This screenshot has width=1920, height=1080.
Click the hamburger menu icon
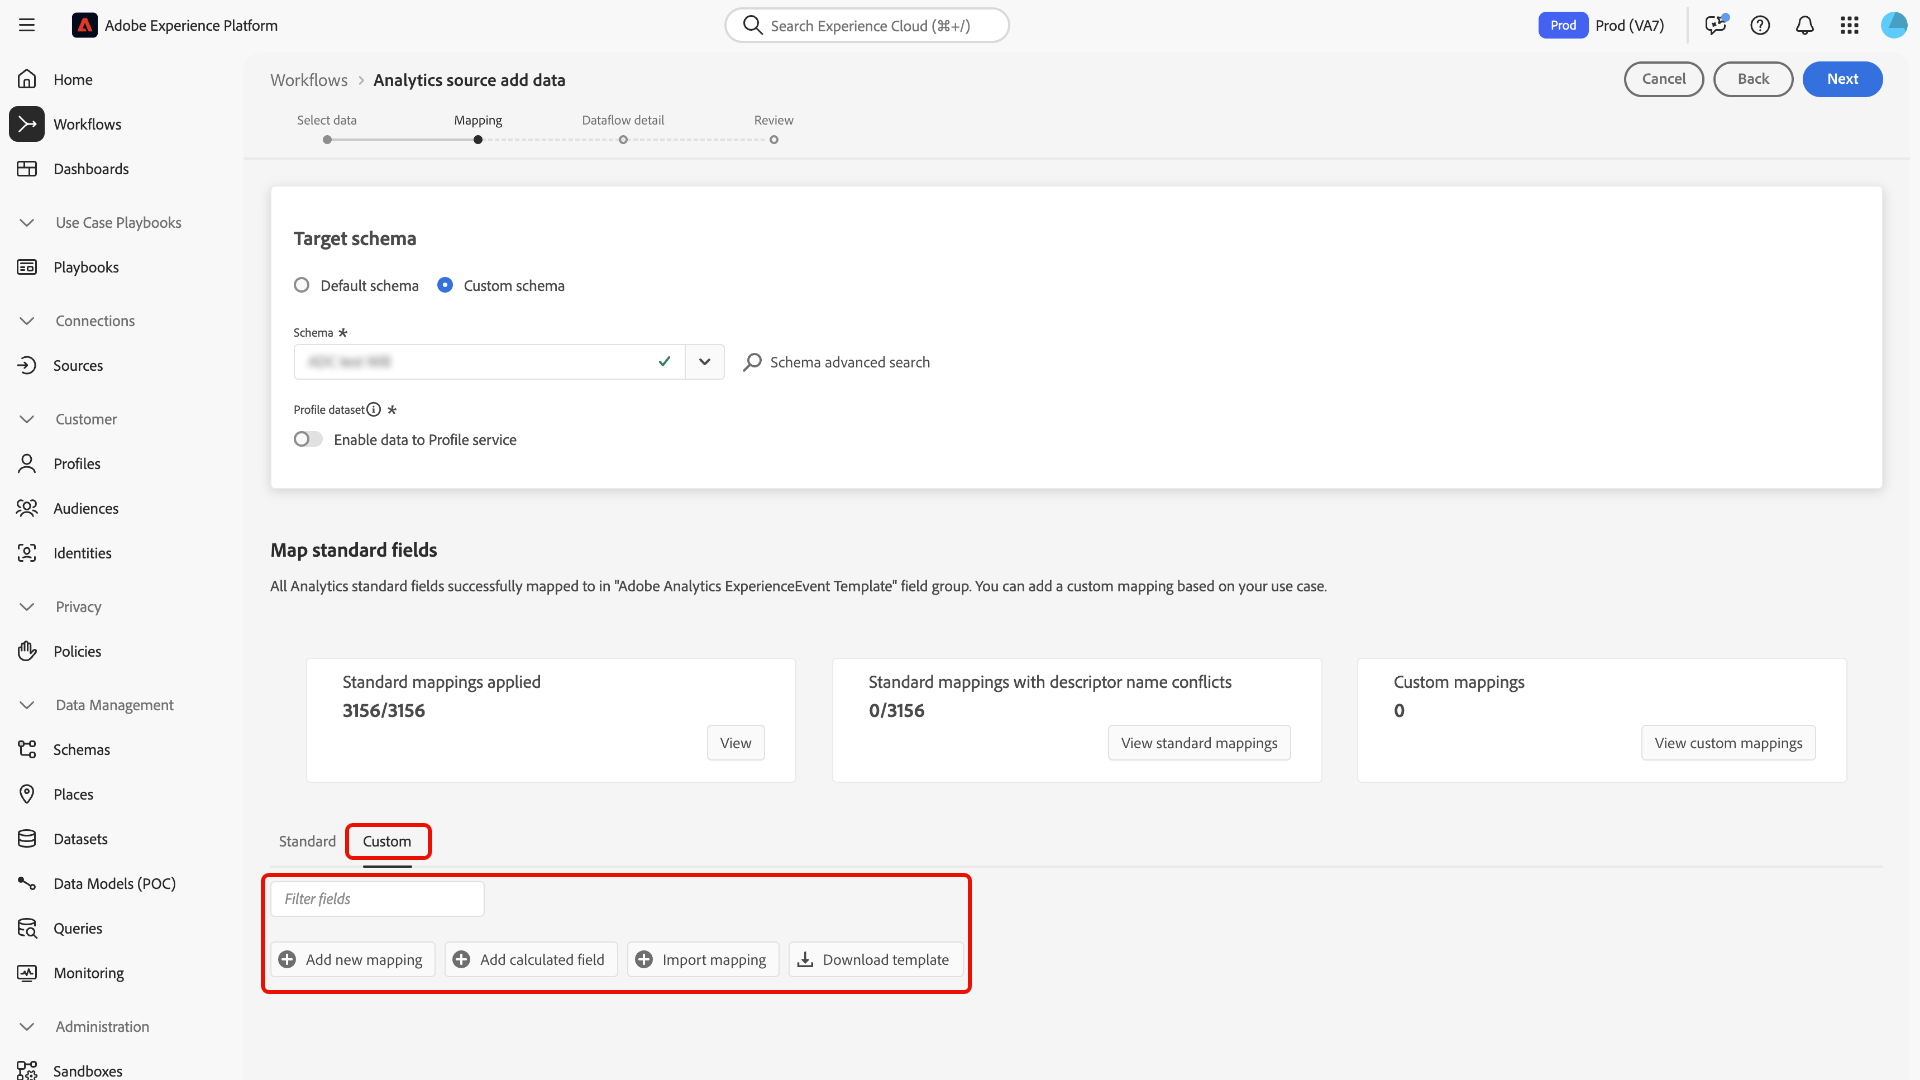(x=27, y=26)
